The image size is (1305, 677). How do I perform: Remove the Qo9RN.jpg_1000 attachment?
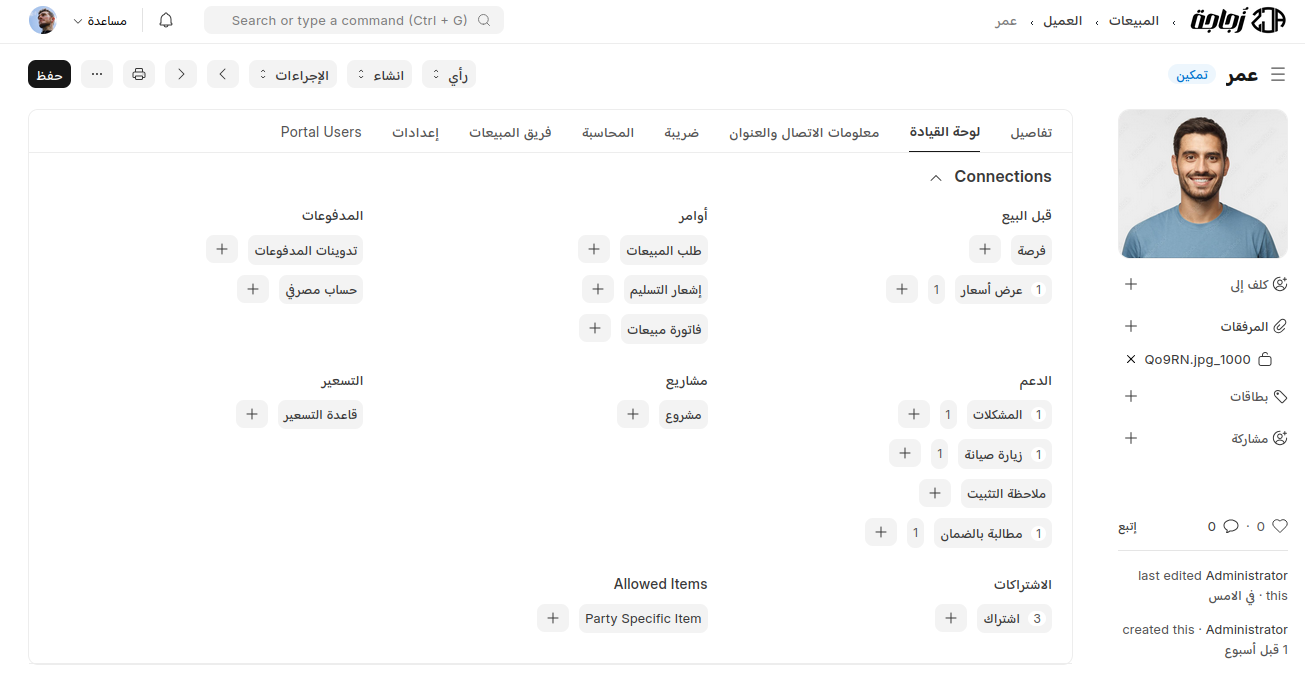[x=1131, y=359]
